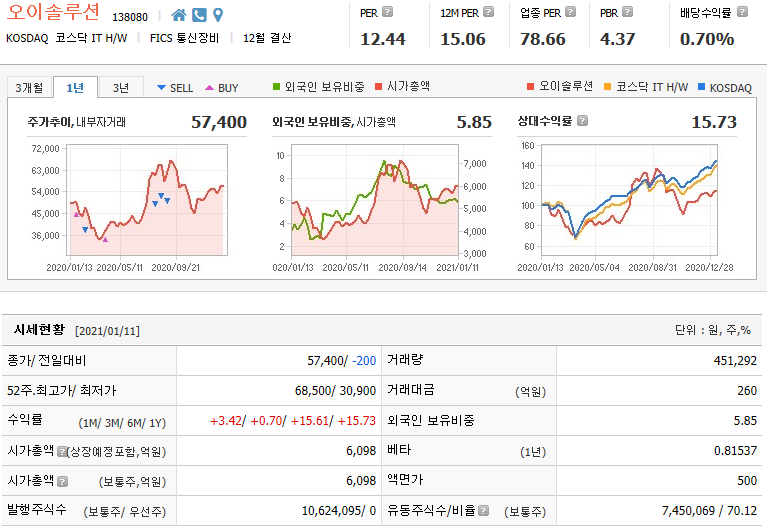Click the 오이솔루션 company name heading
This screenshot has height=530, width=767.
(x=53, y=12)
